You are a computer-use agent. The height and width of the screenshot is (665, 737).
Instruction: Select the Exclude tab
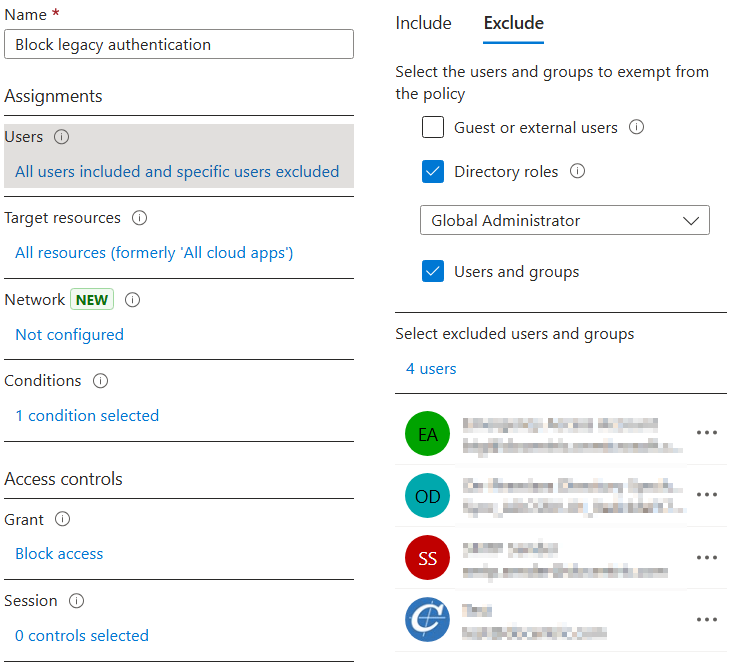[513, 23]
